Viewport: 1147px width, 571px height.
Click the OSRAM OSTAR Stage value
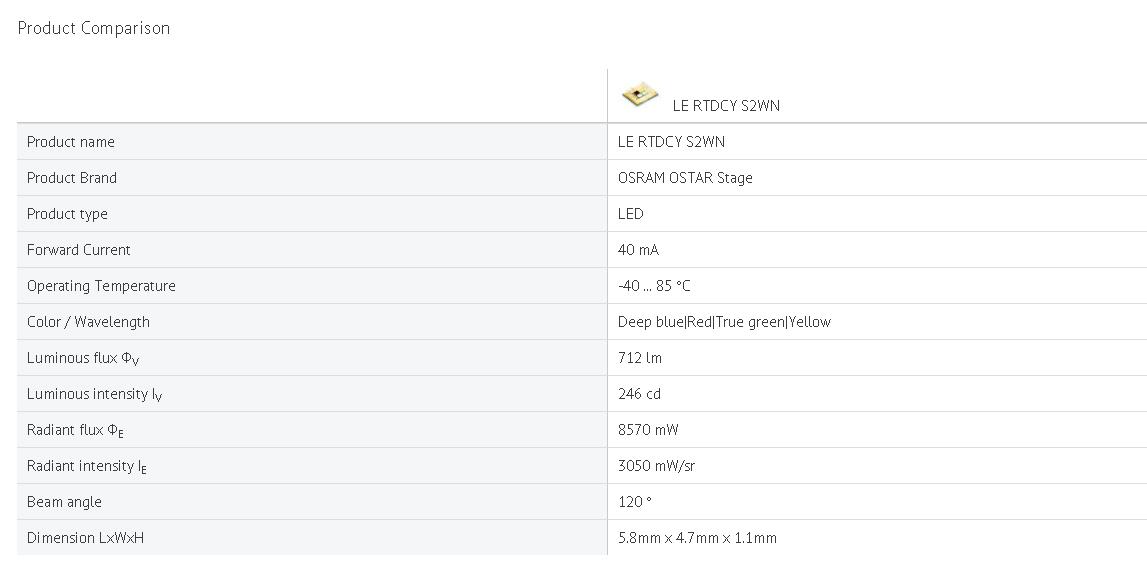pyautogui.click(x=685, y=178)
